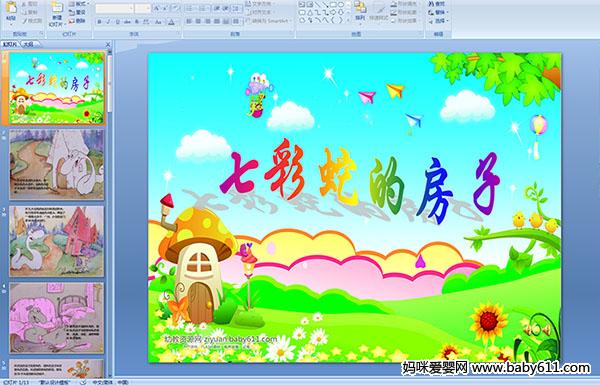Expand the shapes gallery more arrow

click(348, 20)
